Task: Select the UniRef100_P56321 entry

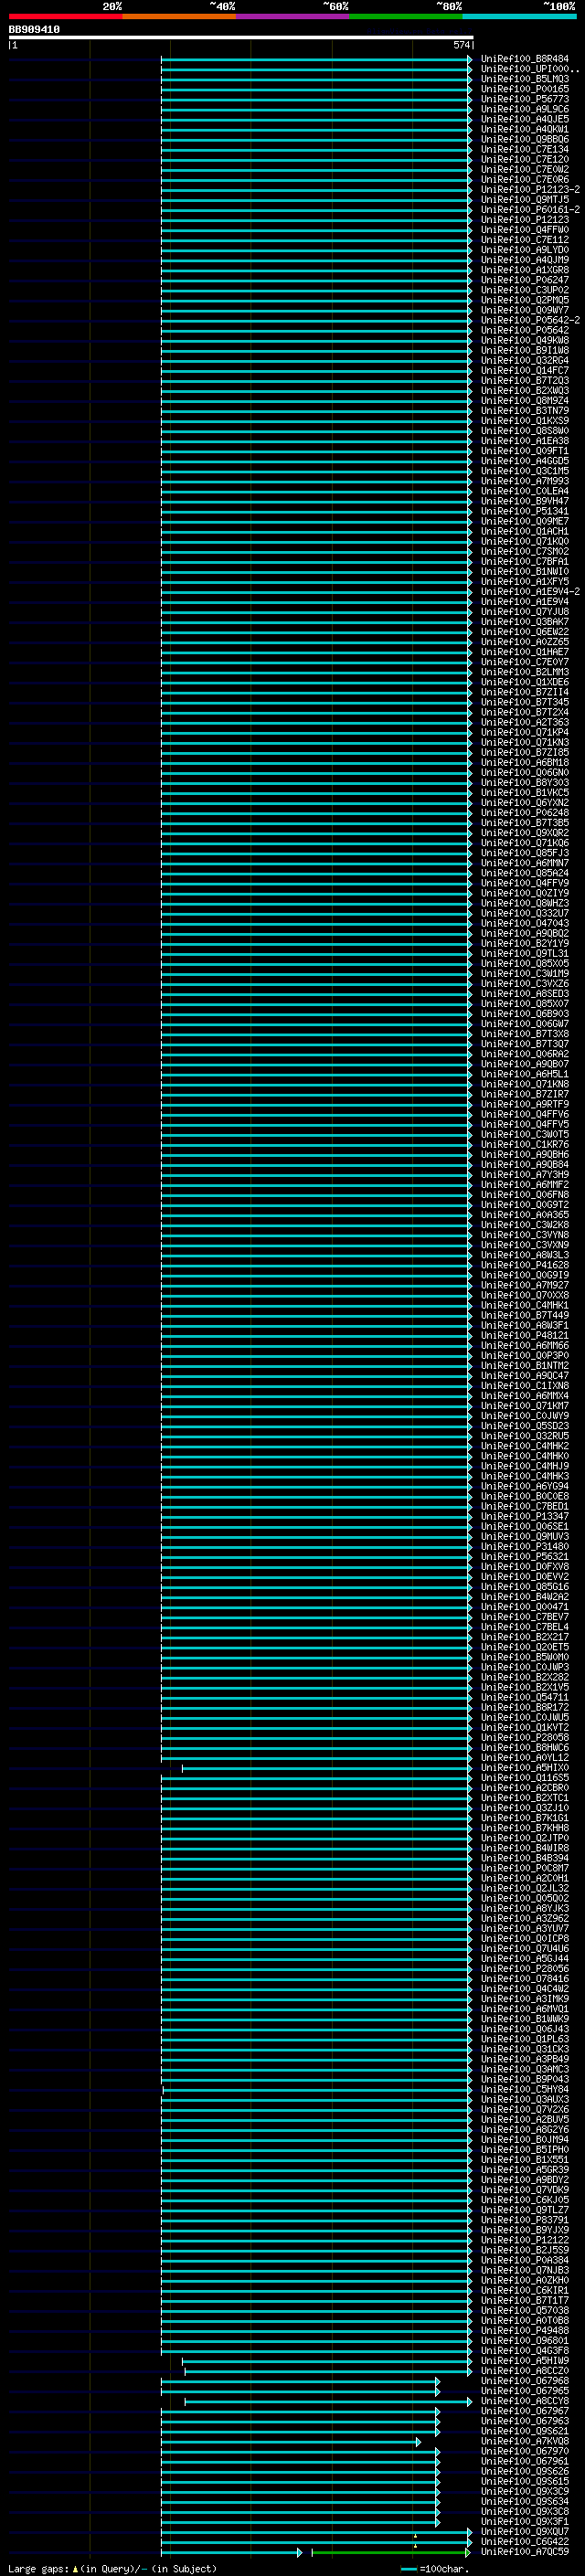Action: click(525, 1556)
